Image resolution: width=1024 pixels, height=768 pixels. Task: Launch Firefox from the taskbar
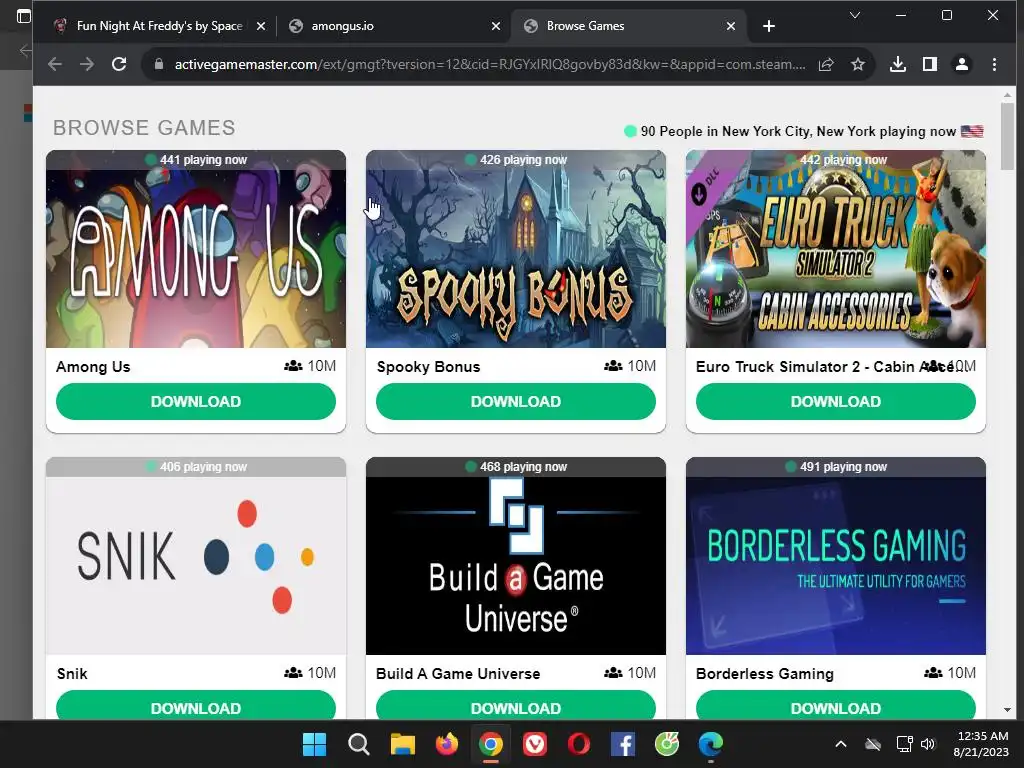(447, 744)
